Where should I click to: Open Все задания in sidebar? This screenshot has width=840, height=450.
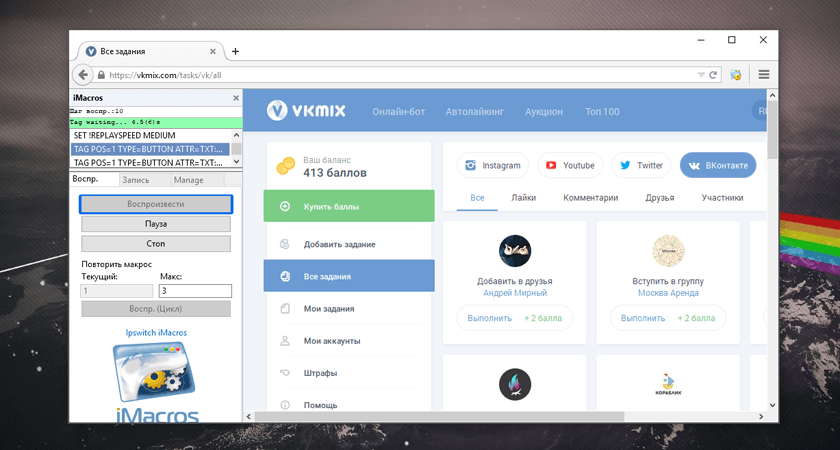pos(349,276)
